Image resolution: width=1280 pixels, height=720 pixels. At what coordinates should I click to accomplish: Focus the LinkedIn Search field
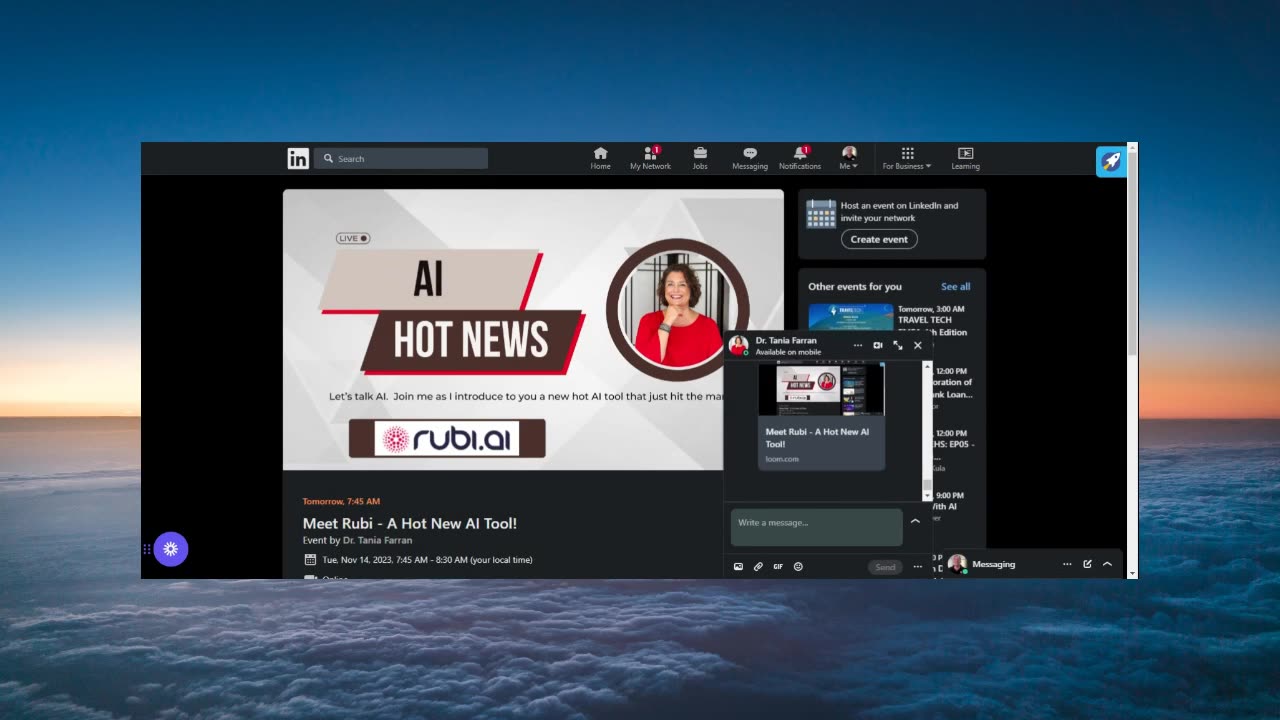pyautogui.click(x=401, y=158)
